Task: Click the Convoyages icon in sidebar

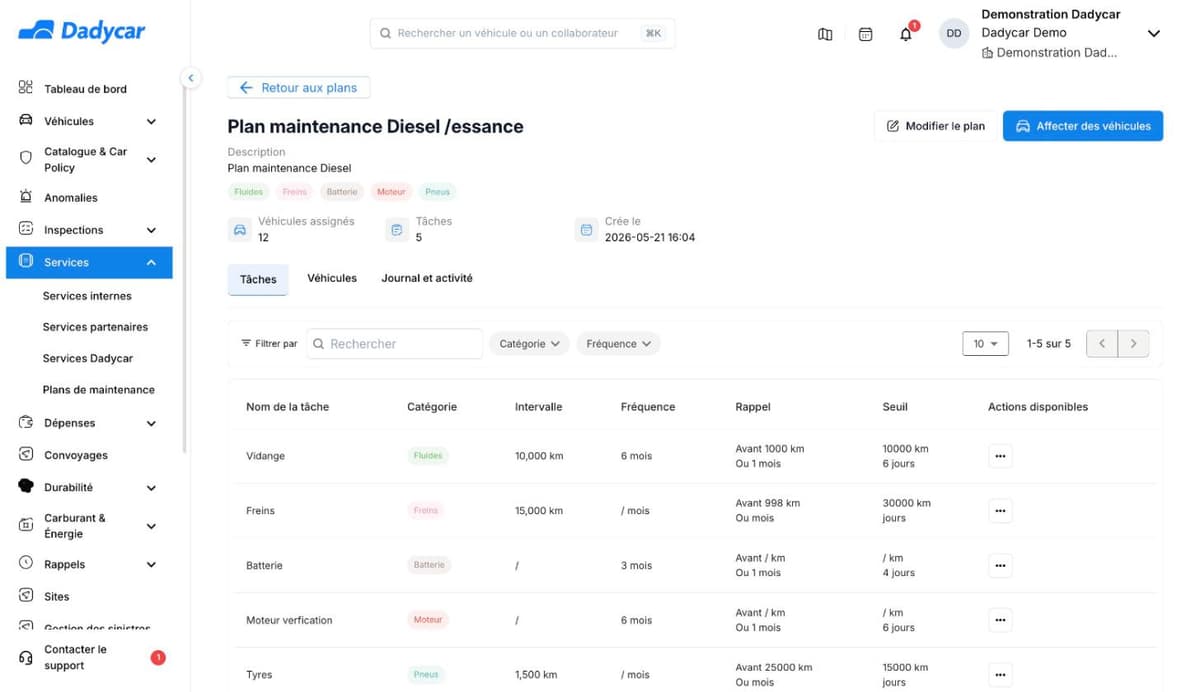Action: [26, 454]
